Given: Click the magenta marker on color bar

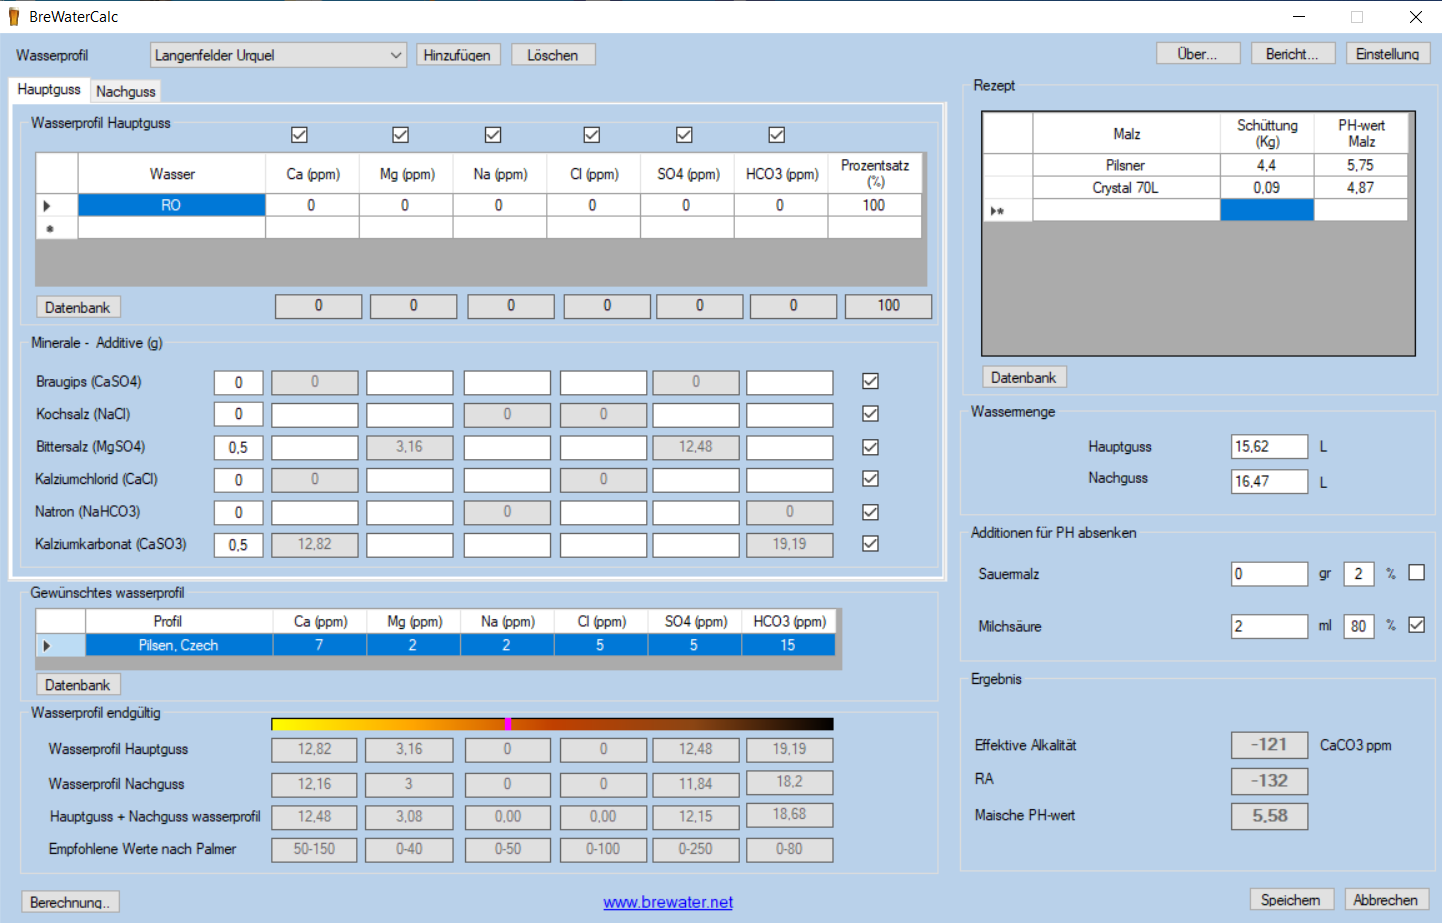Looking at the screenshot, I should pyautogui.click(x=508, y=724).
